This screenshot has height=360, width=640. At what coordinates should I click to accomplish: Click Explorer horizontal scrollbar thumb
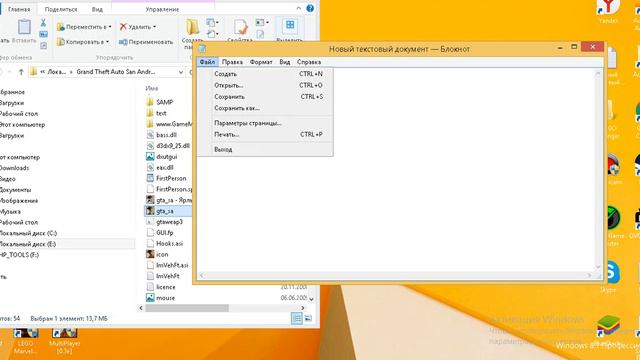187,308
